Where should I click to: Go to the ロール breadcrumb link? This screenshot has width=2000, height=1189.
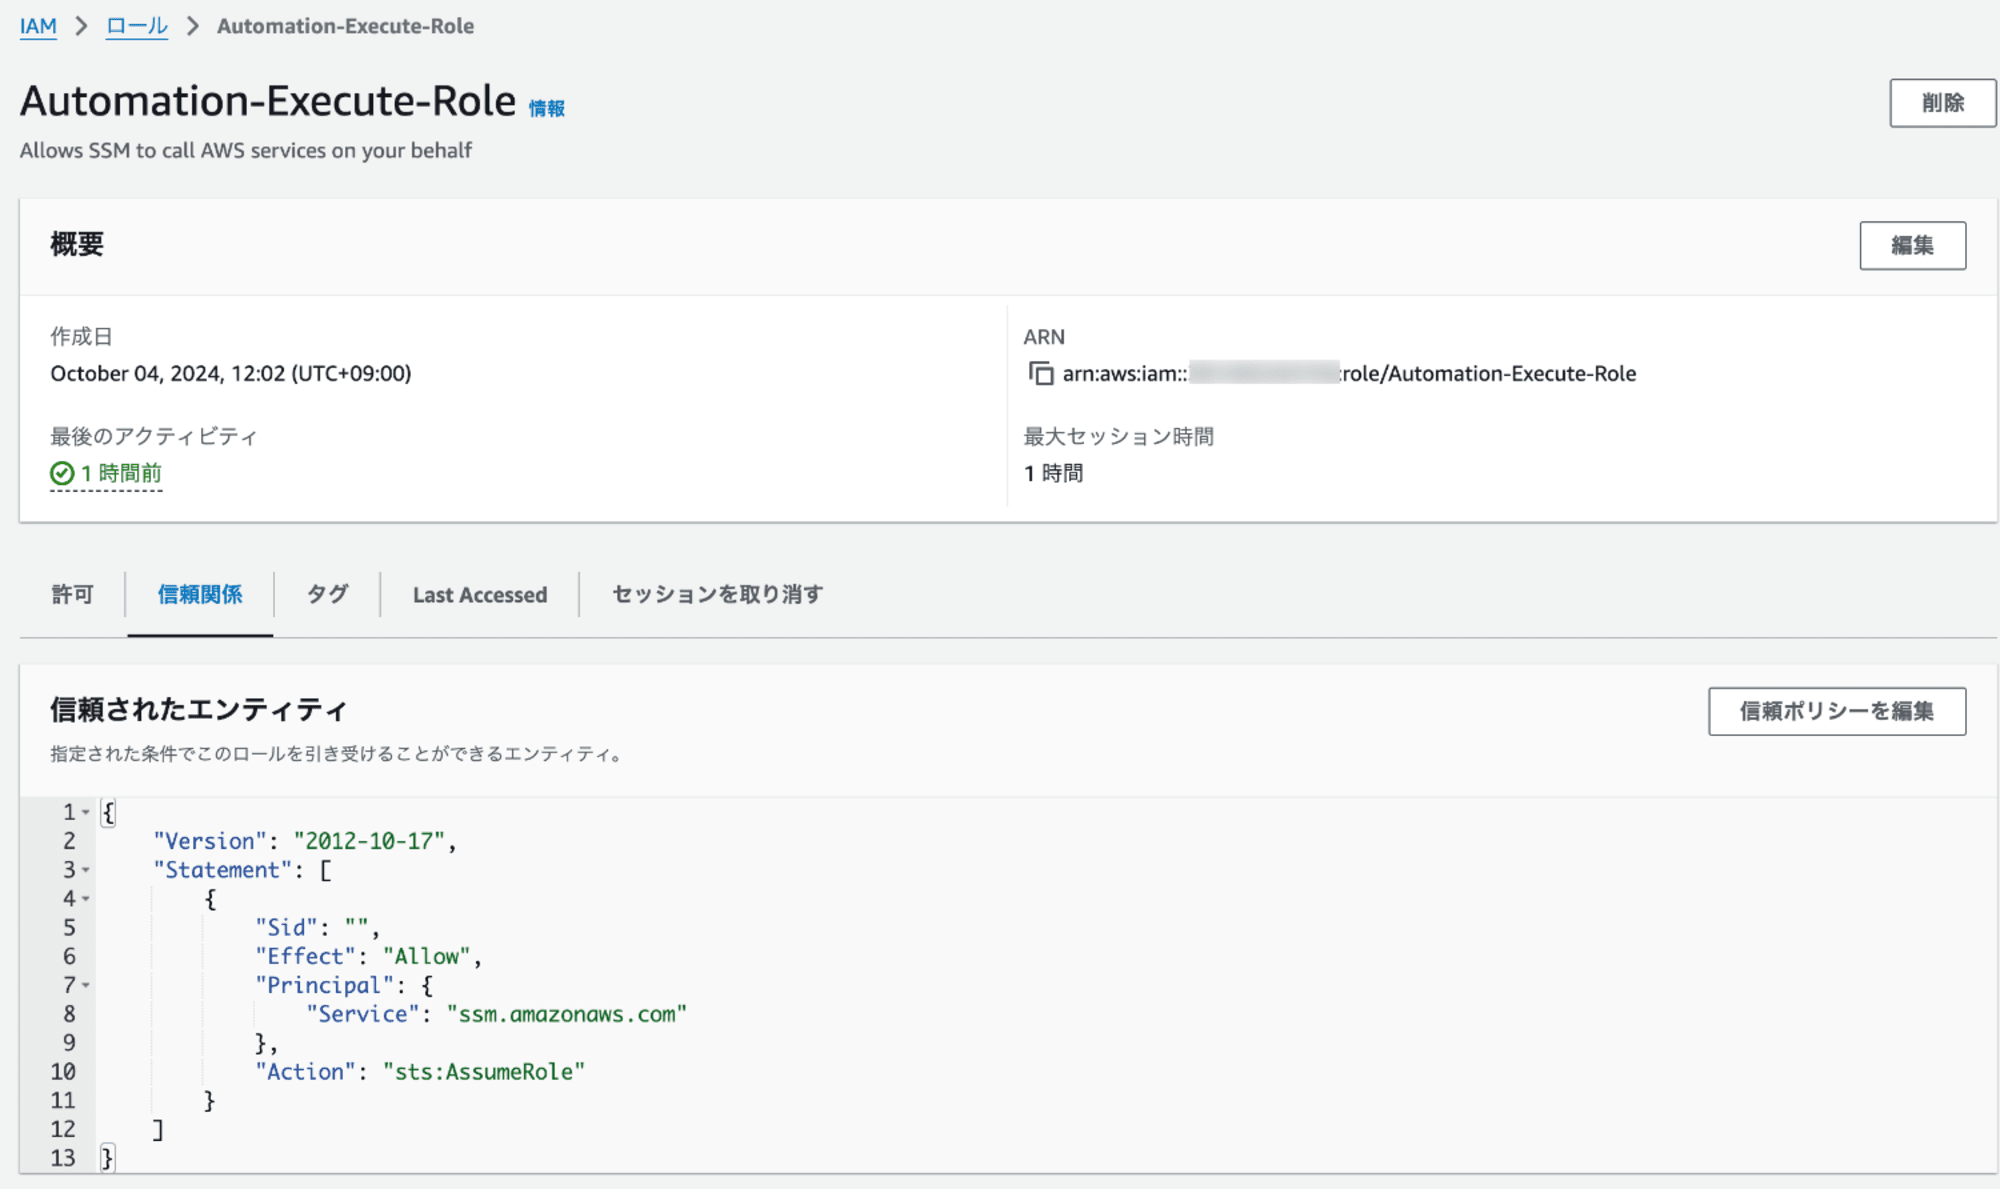click(137, 26)
